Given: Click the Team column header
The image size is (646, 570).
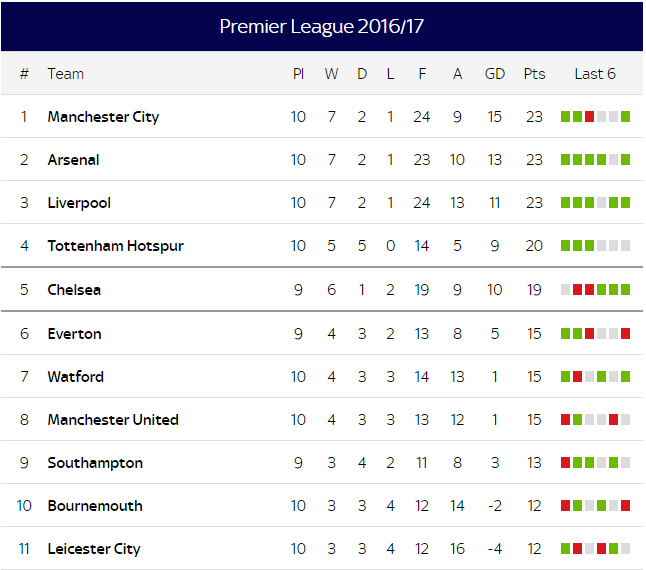Looking at the screenshot, I should (66, 74).
